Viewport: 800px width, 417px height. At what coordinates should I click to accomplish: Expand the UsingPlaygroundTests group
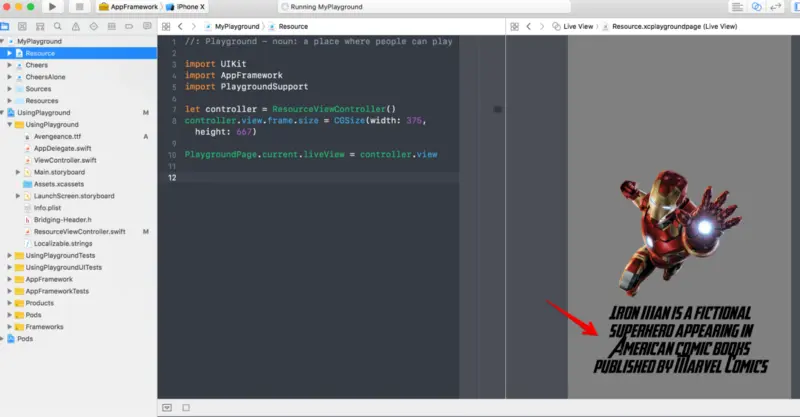(9, 255)
